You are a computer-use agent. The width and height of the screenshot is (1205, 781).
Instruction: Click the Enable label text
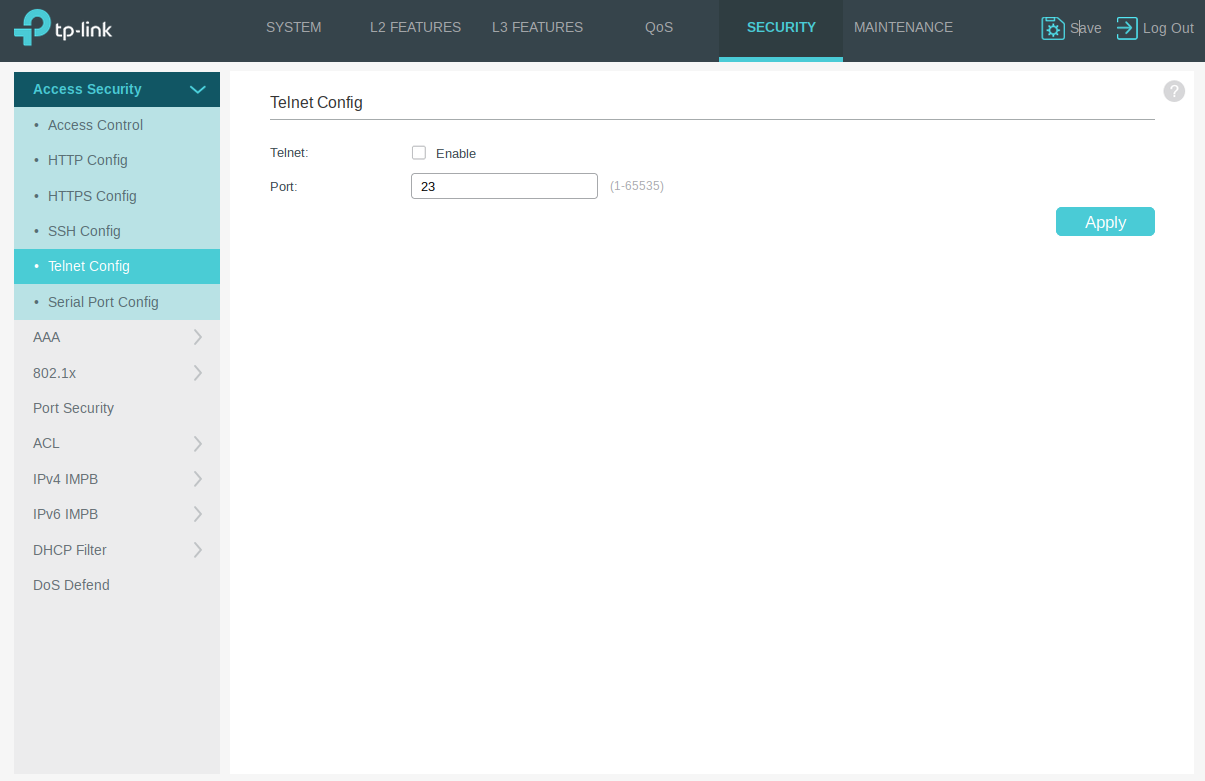[456, 154]
